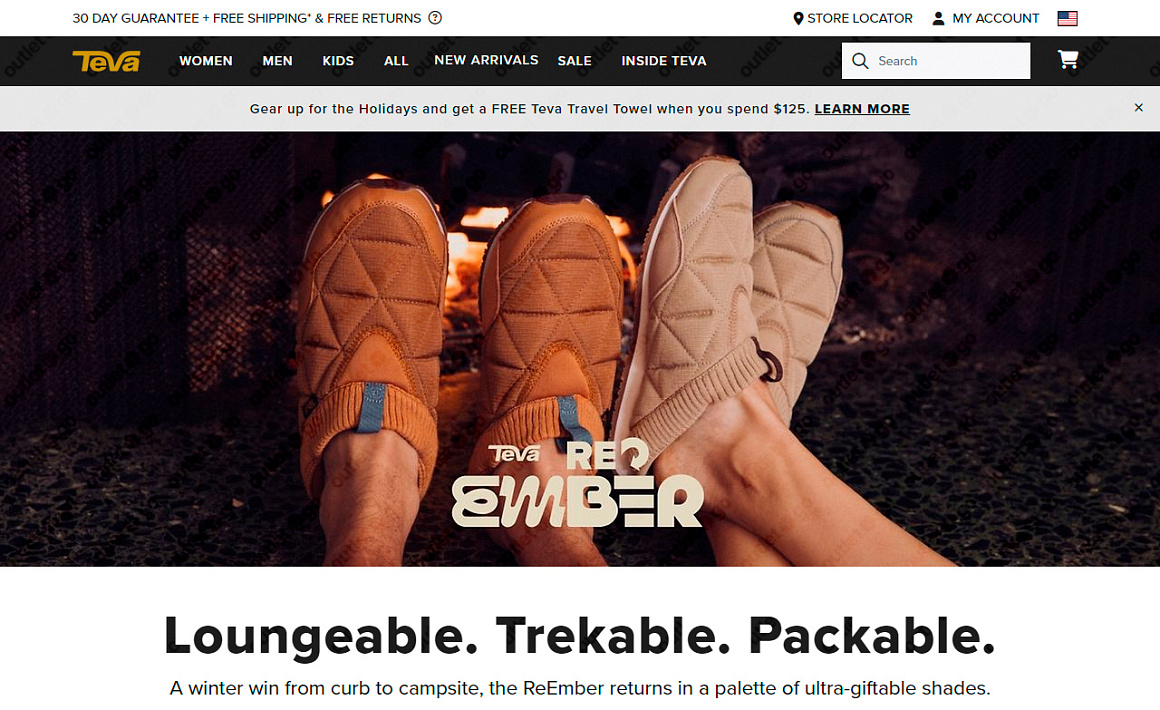Click the ReEmber hero banner image
This screenshot has height=710, width=1160.
pyautogui.click(x=580, y=349)
